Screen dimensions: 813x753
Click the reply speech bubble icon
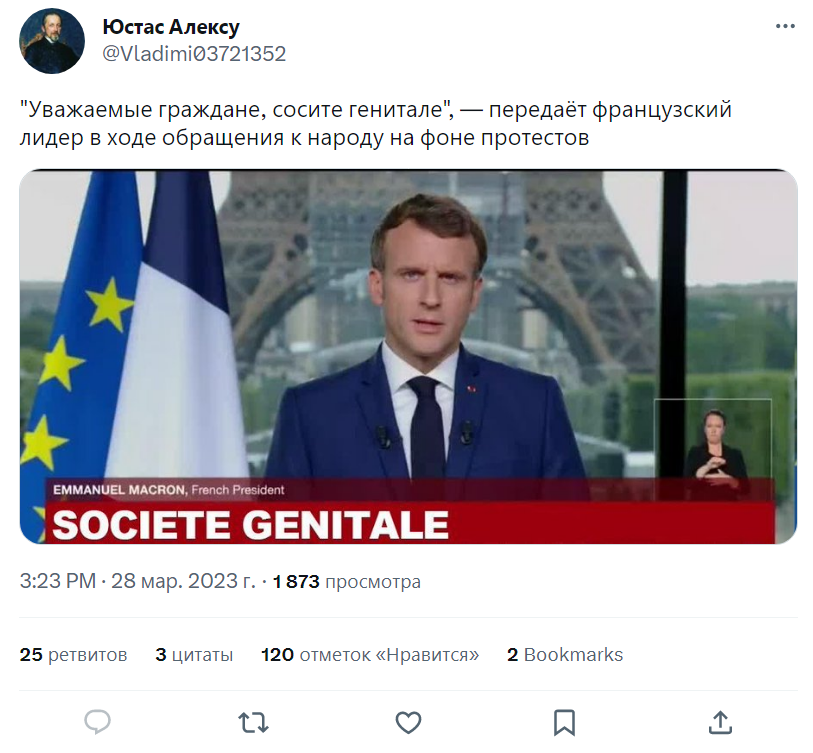(97, 721)
